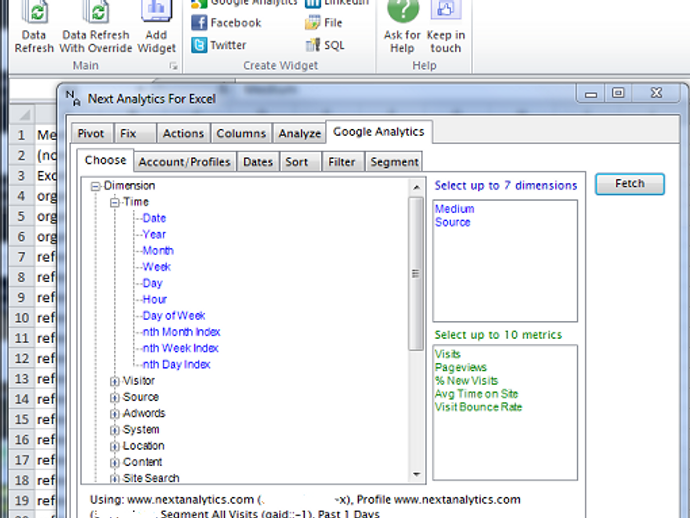The width and height of the screenshot is (690, 518).
Task: Create a File widget
Action: (x=323, y=22)
